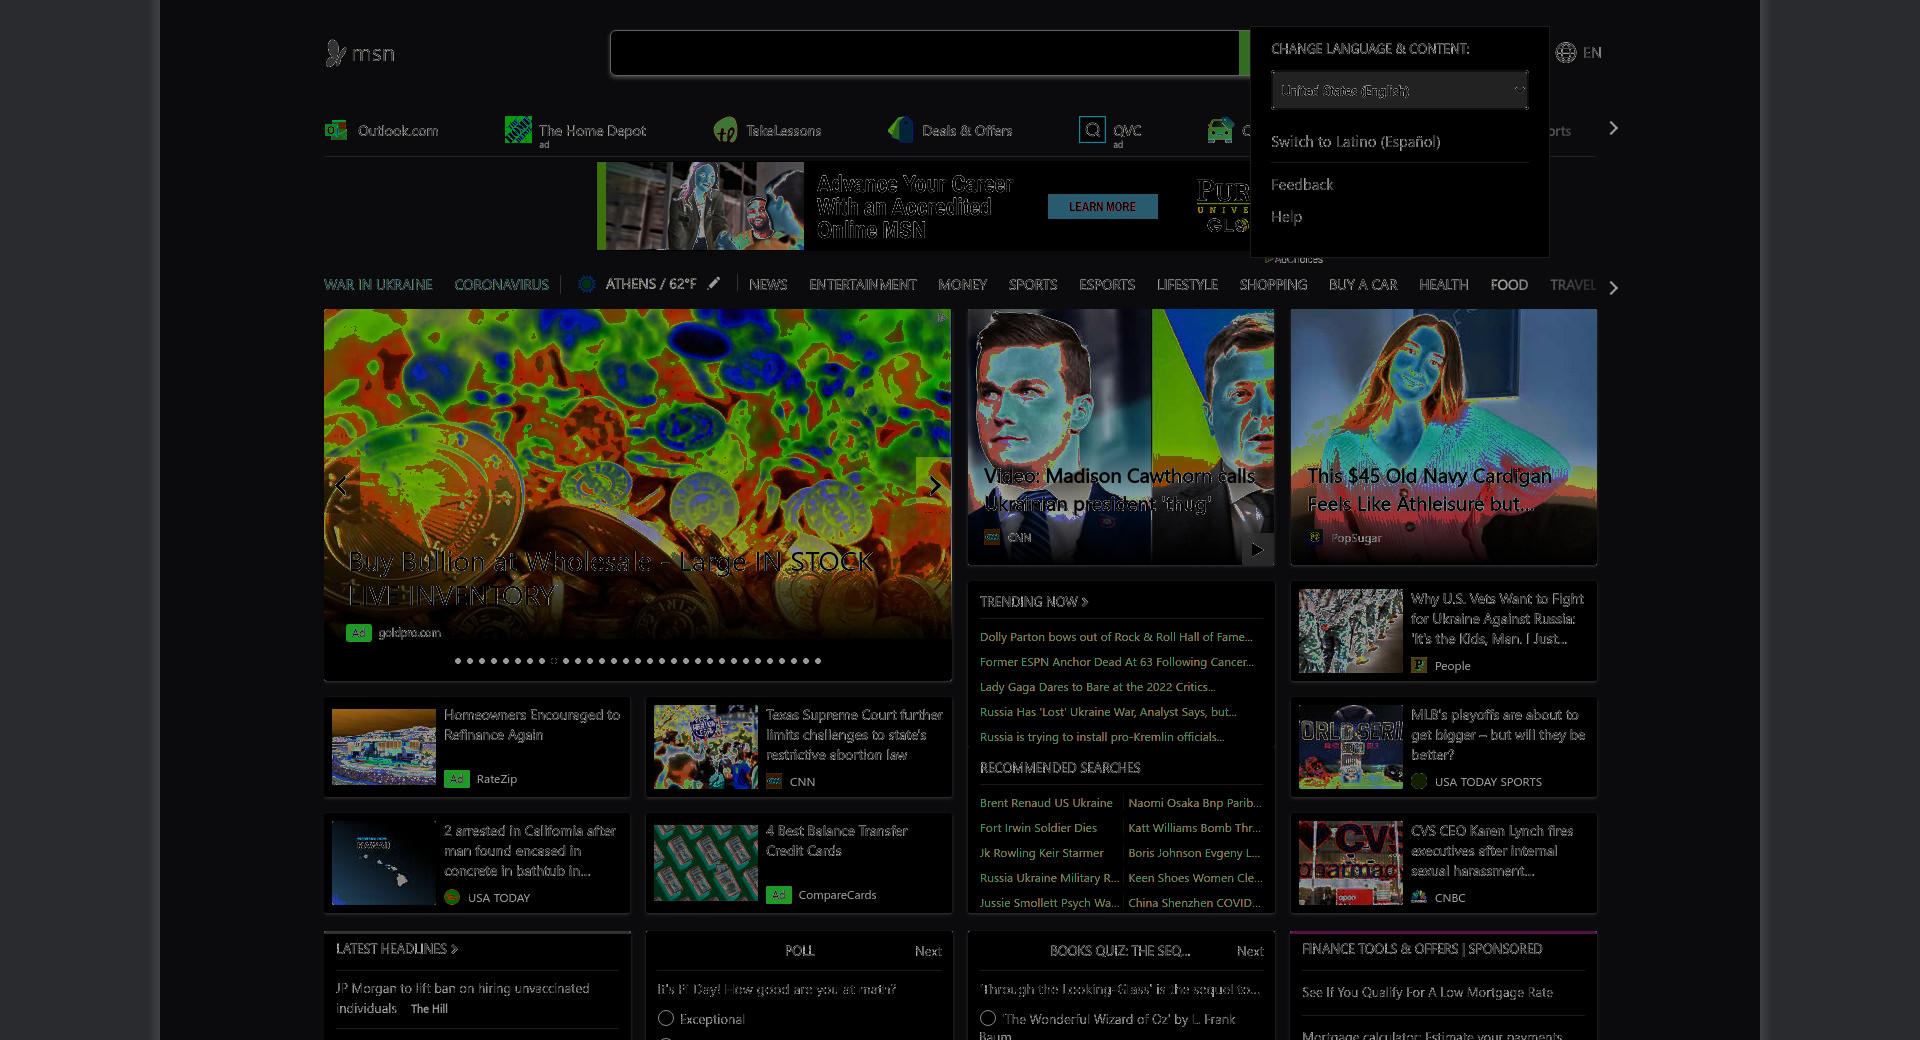Open Lady Gaga Critics story

coord(1097,686)
